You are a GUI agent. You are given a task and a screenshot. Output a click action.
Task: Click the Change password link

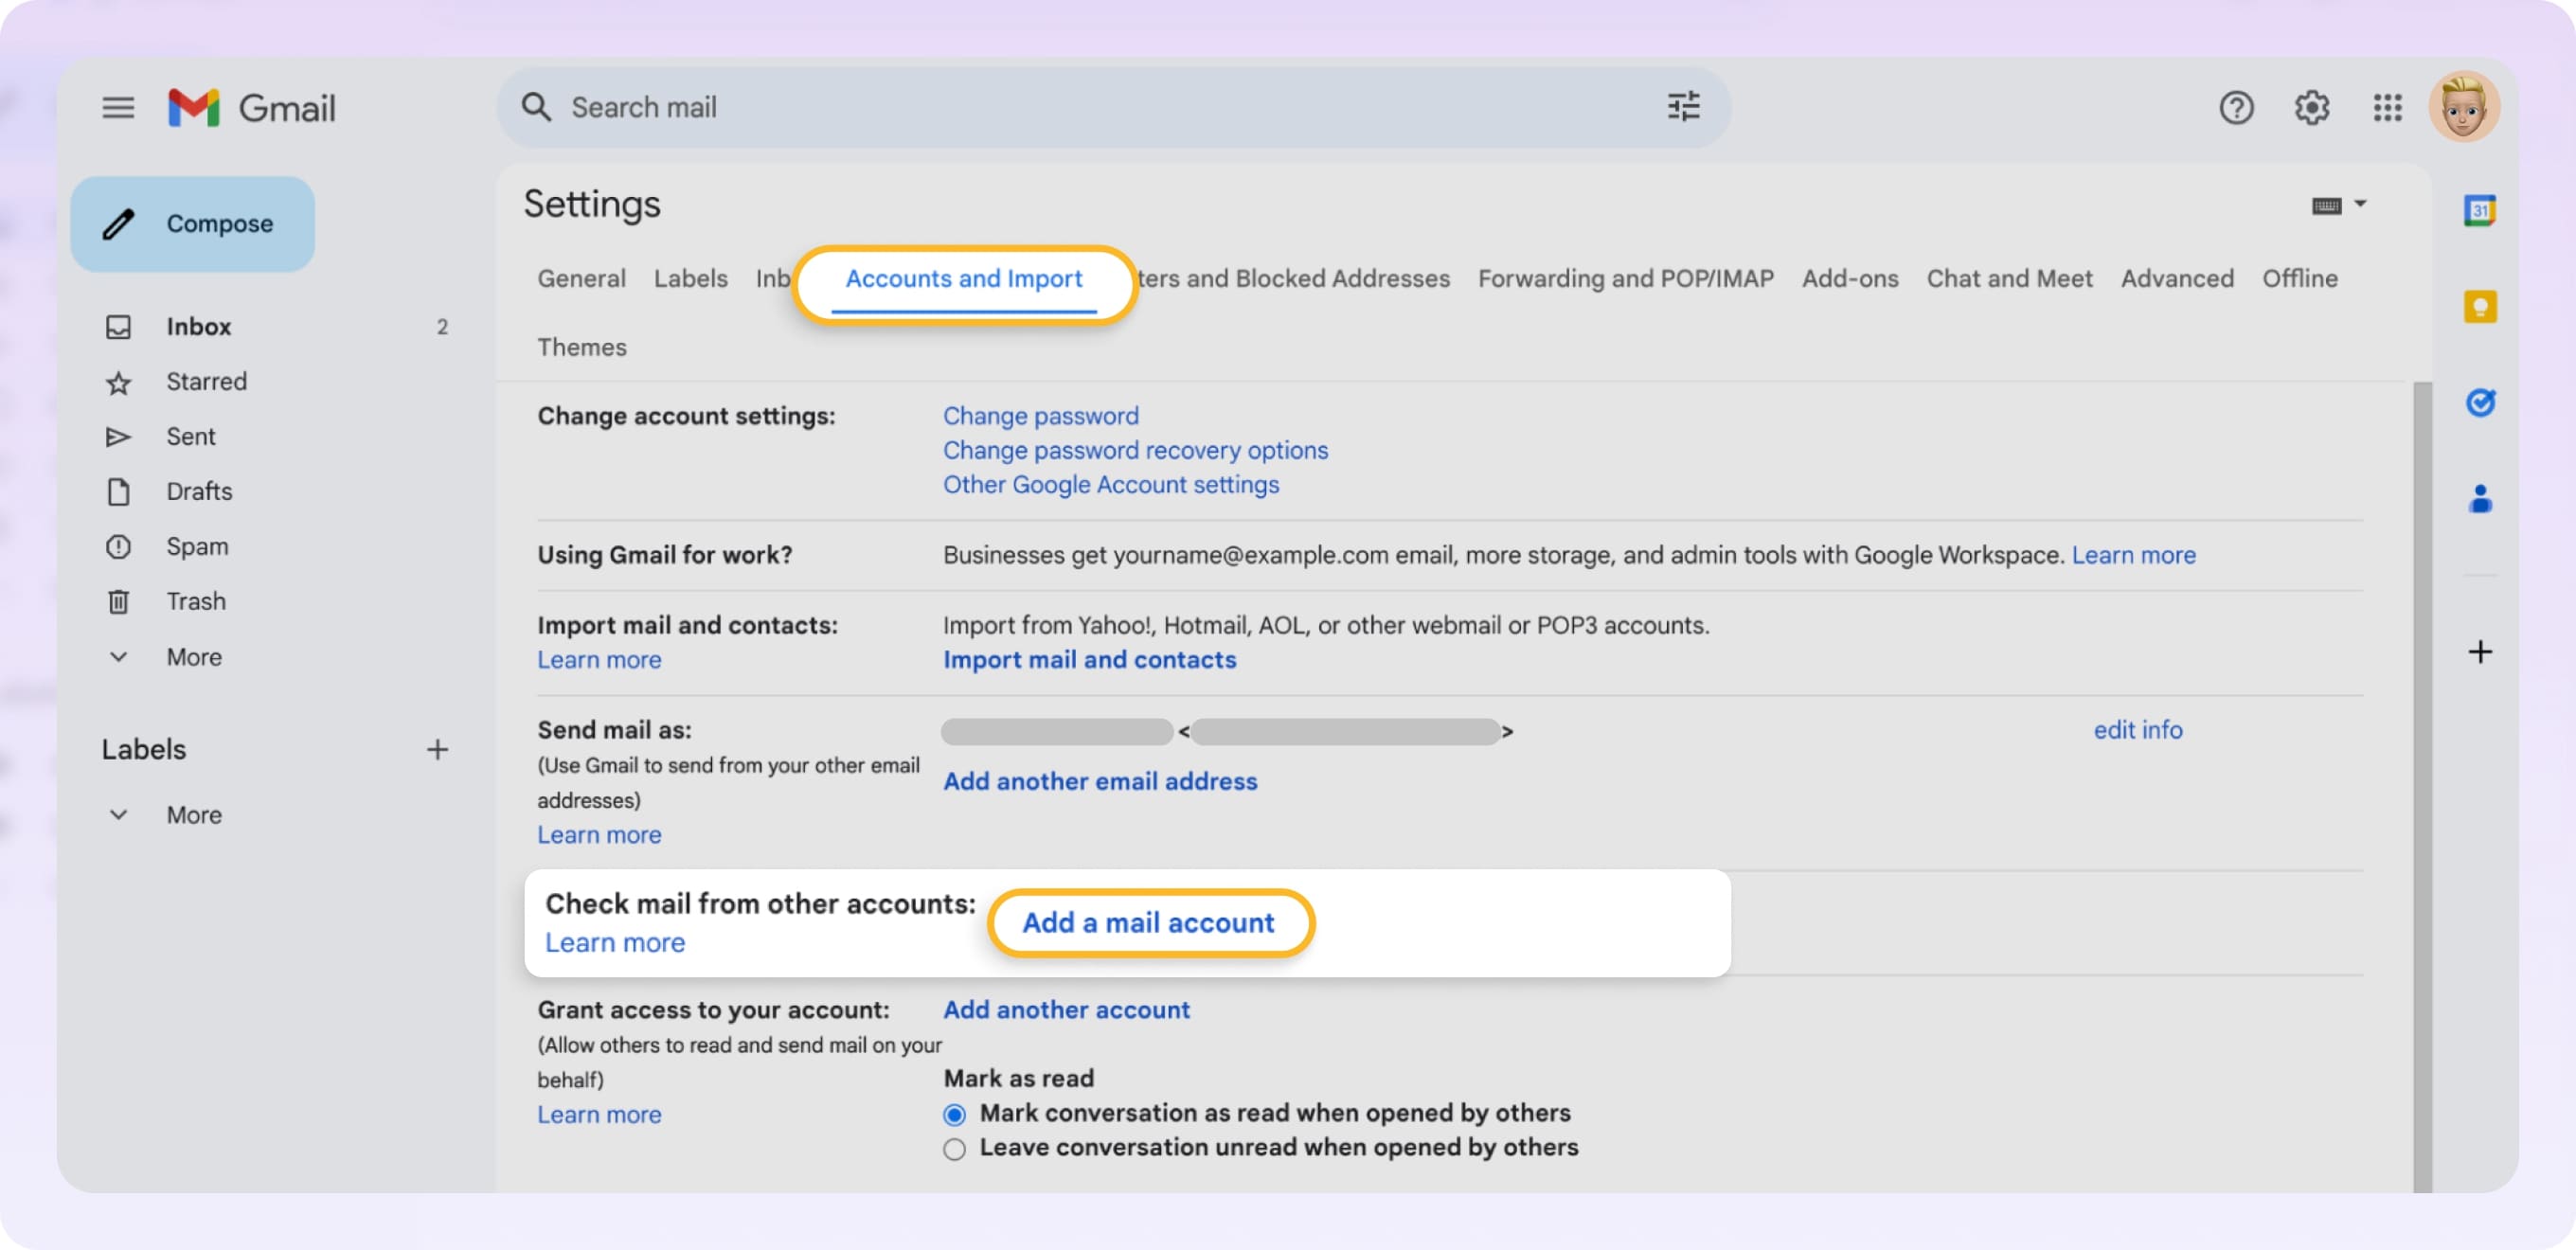tap(1040, 416)
